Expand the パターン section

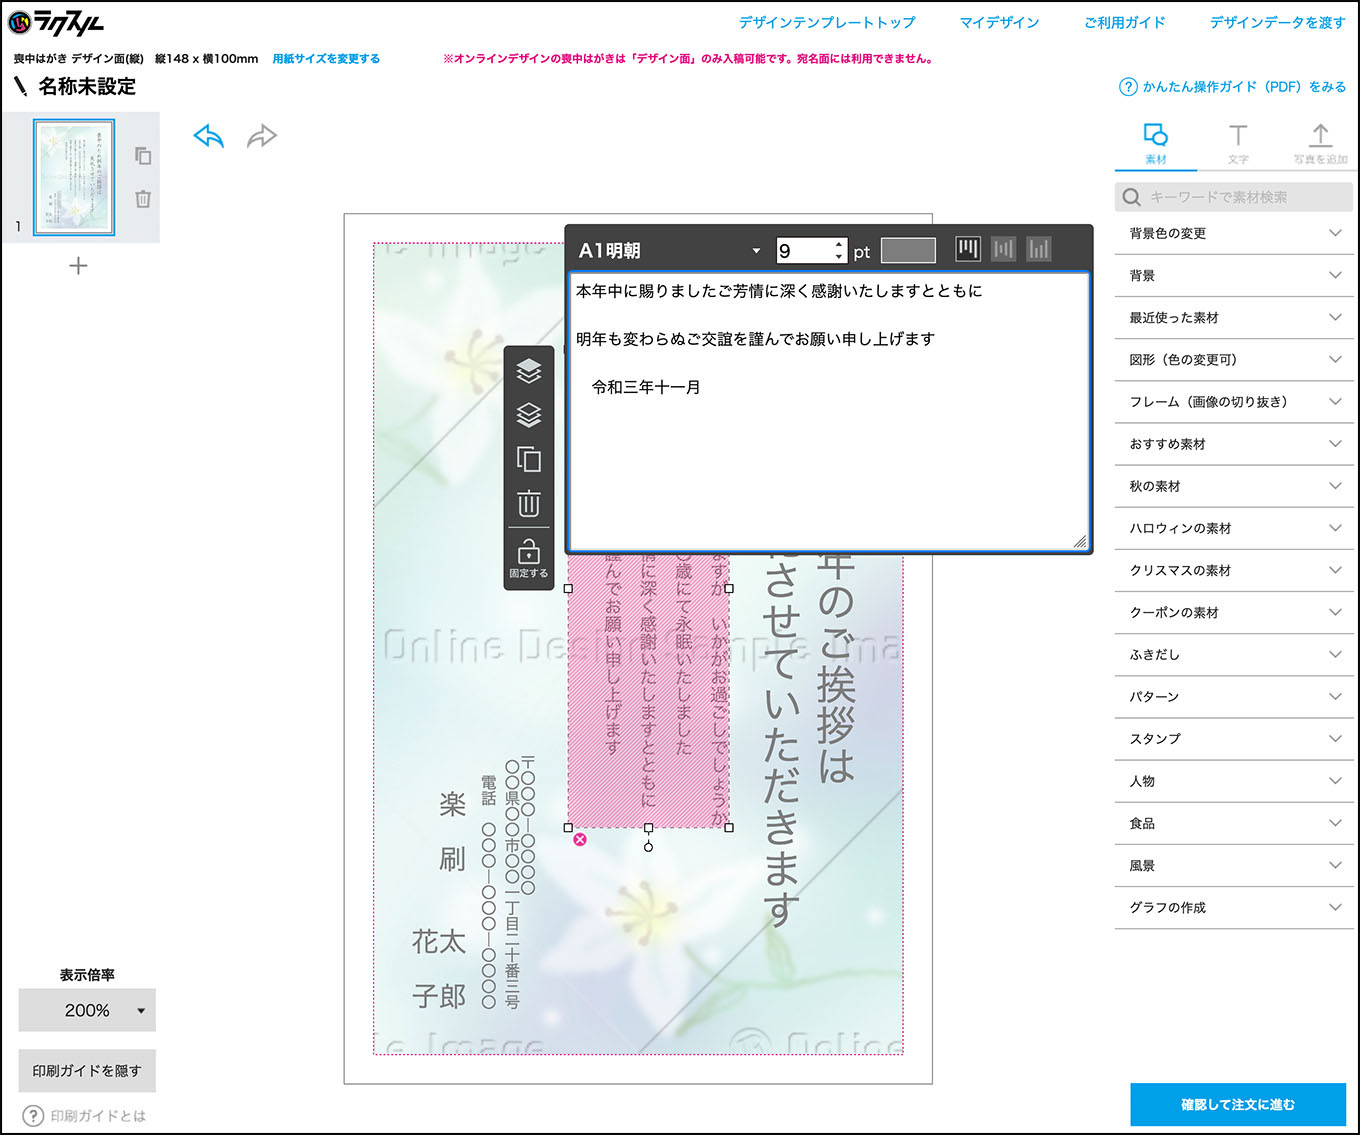click(1234, 696)
